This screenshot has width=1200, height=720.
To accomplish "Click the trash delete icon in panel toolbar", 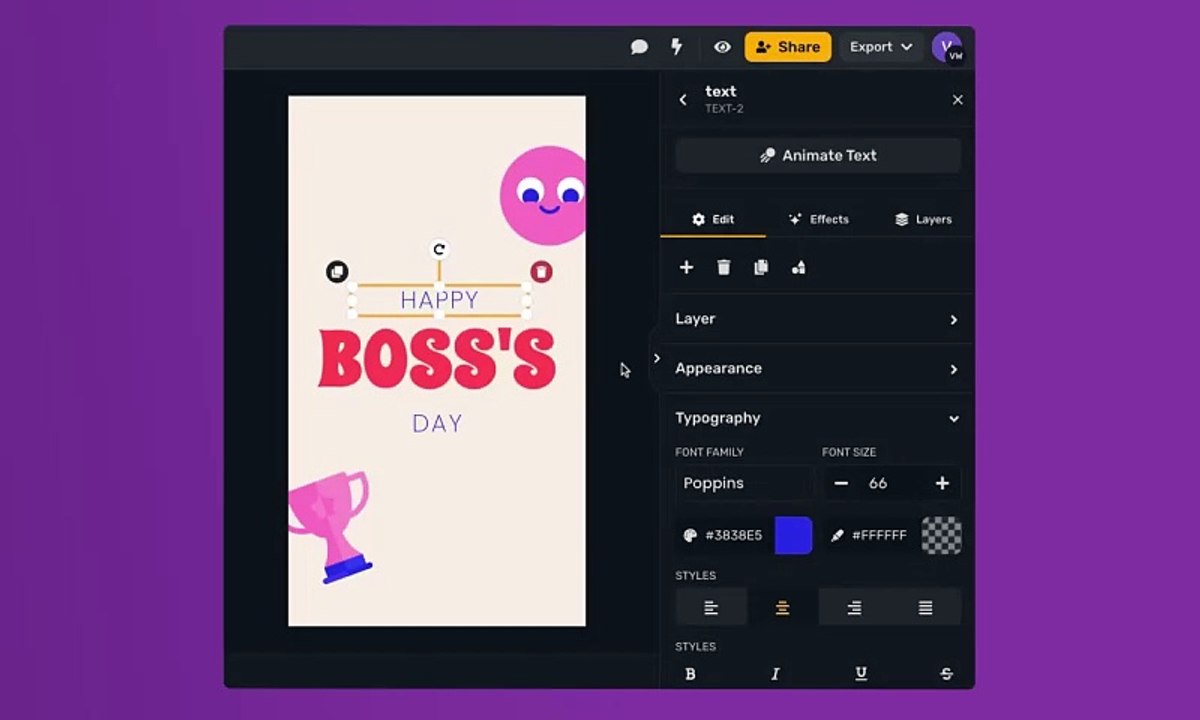I will [724, 267].
